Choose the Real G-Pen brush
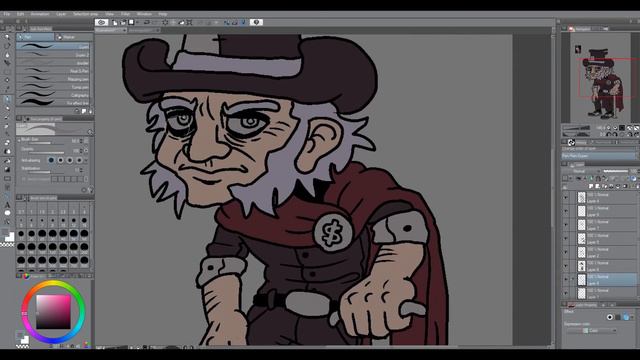This screenshot has height=360, width=640. 53,71
